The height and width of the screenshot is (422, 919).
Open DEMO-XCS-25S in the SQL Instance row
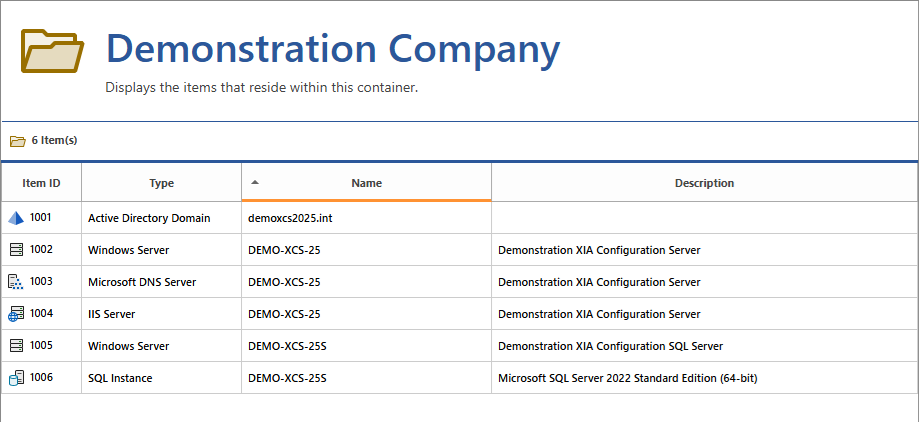pyautogui.click(x=287, y=378)
